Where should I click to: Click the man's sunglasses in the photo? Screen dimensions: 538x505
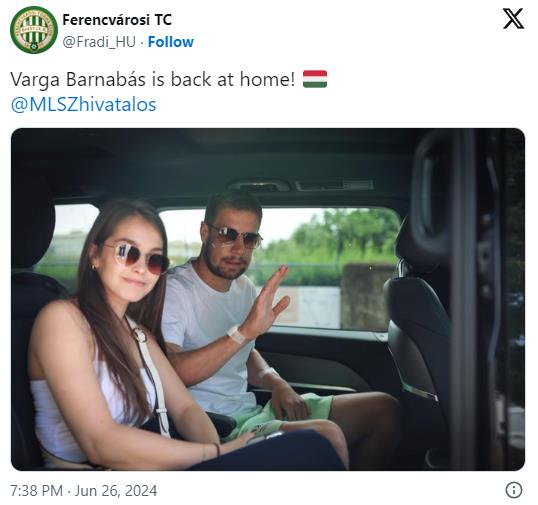coord(235,236)
